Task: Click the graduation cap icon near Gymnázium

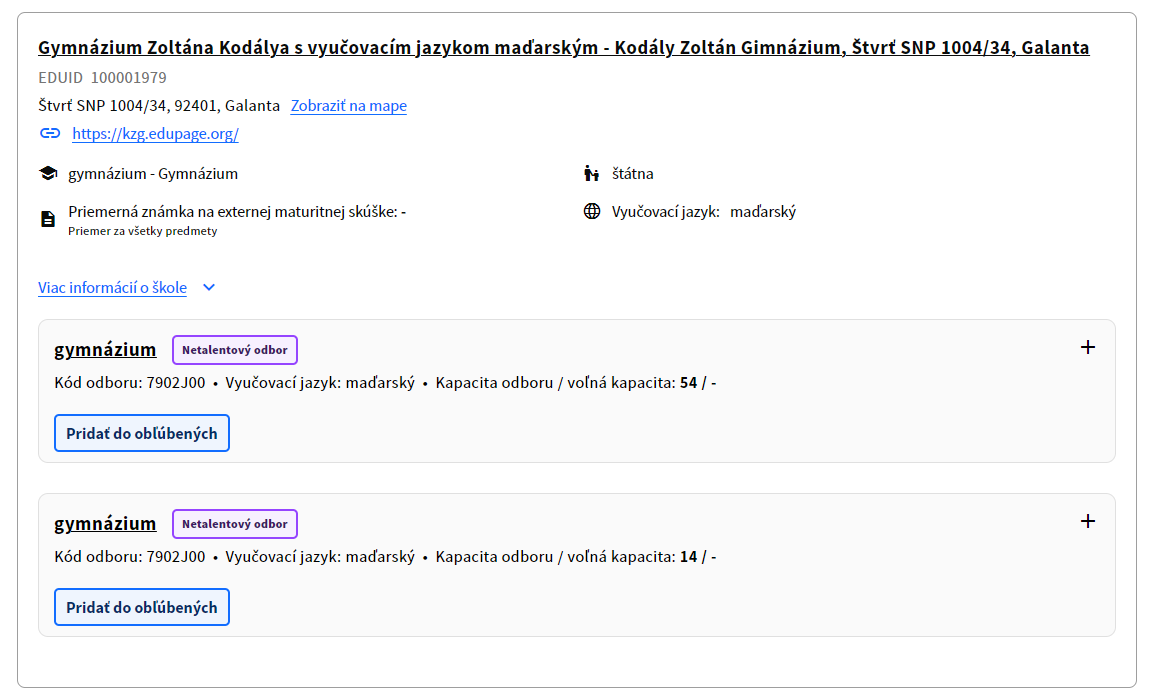Action: [x=47, y=172]
